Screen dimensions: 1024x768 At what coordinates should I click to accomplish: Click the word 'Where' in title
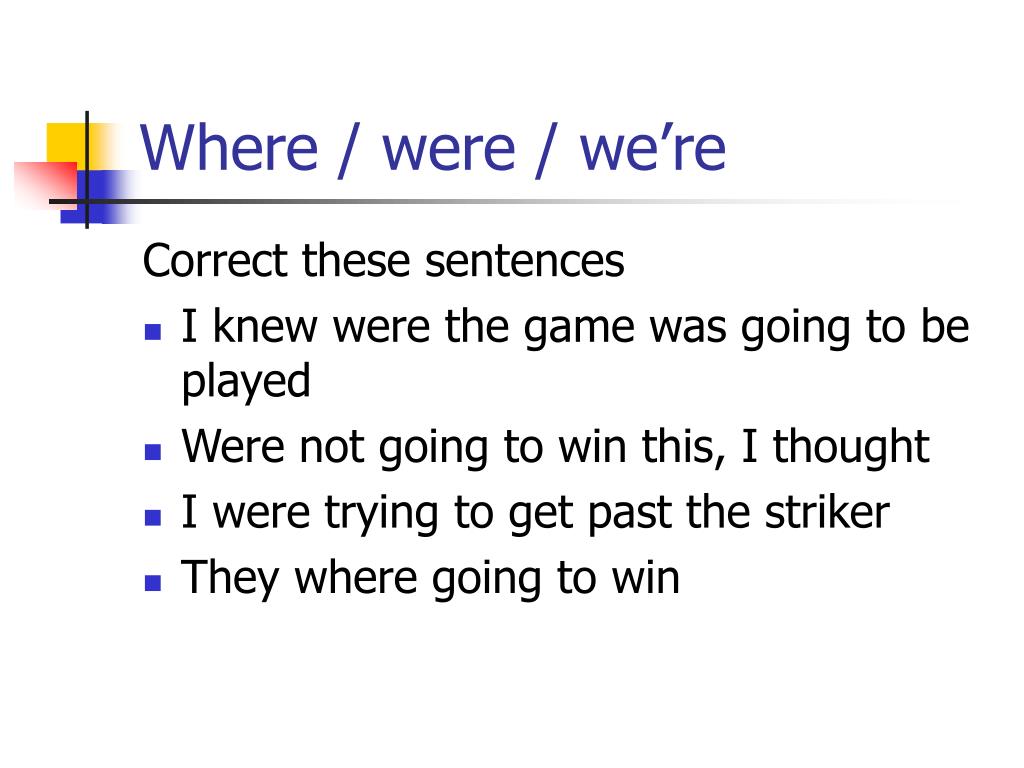coord(229,148)
